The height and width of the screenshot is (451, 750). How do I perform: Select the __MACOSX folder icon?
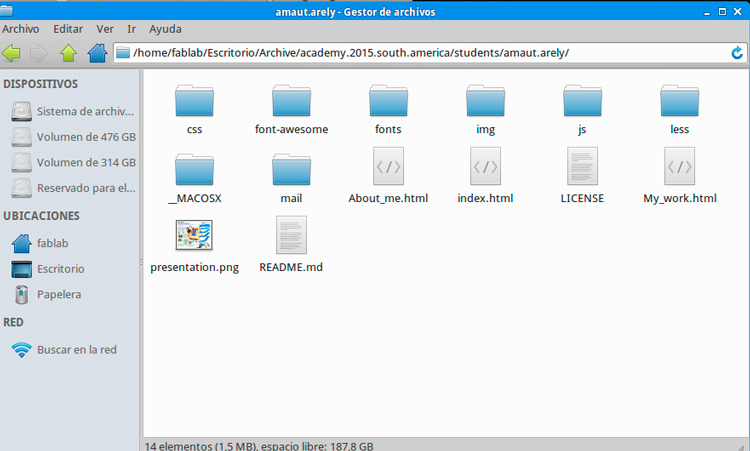(194, 170)
